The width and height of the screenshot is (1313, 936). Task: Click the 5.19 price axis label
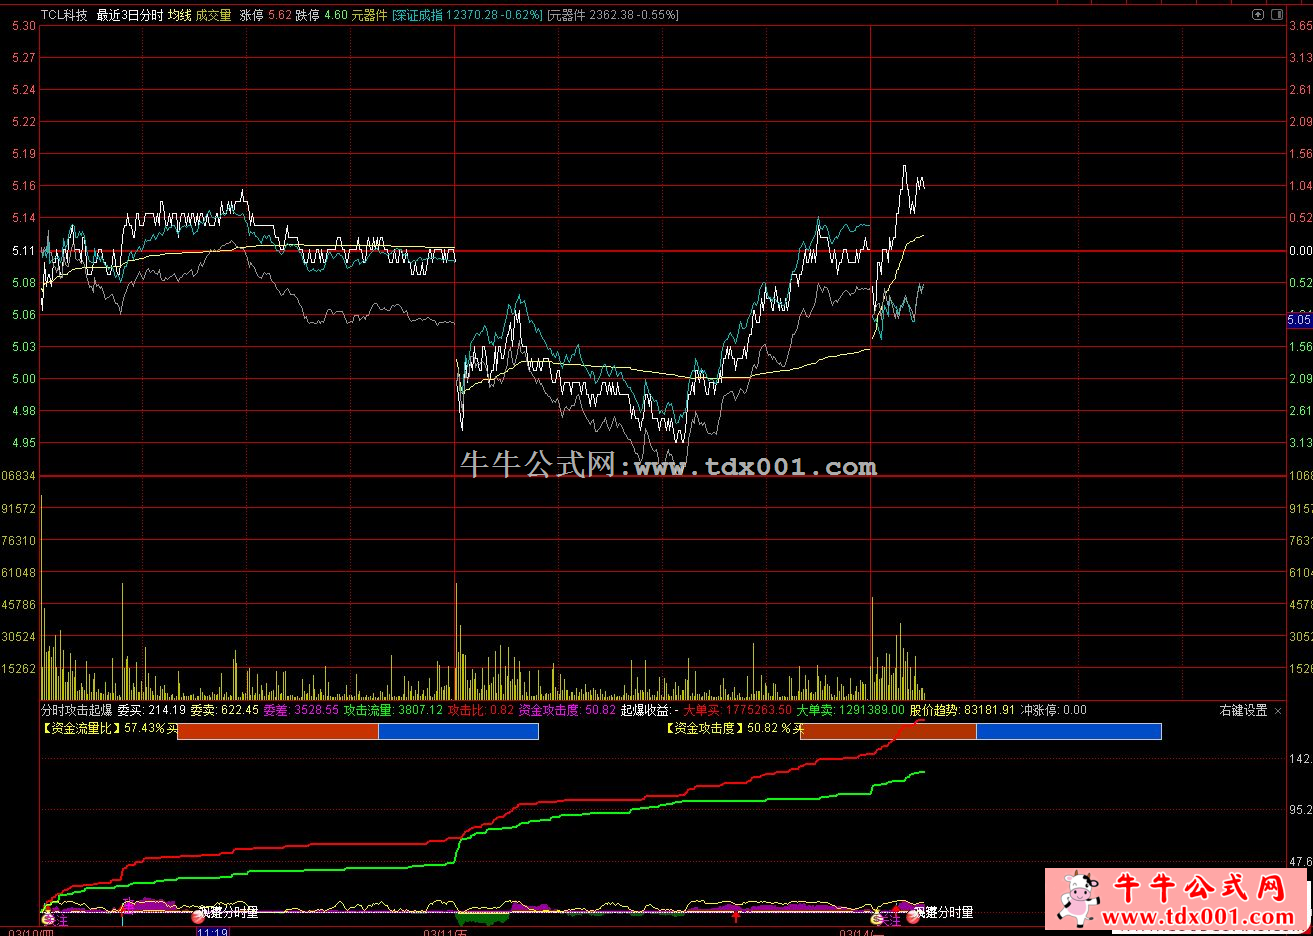click(23, 154)
